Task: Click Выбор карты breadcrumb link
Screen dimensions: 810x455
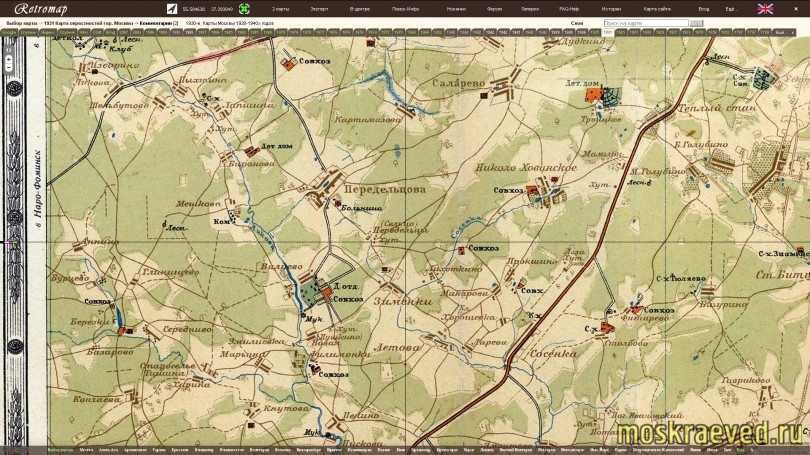Action: coord(22,23)
